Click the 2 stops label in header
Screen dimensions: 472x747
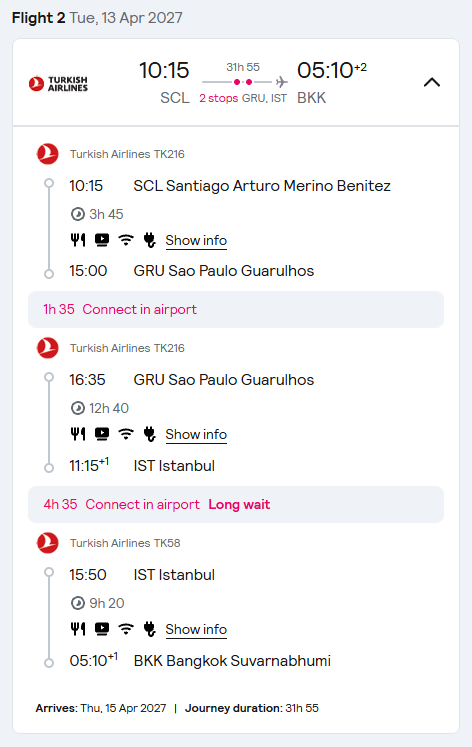219,98
